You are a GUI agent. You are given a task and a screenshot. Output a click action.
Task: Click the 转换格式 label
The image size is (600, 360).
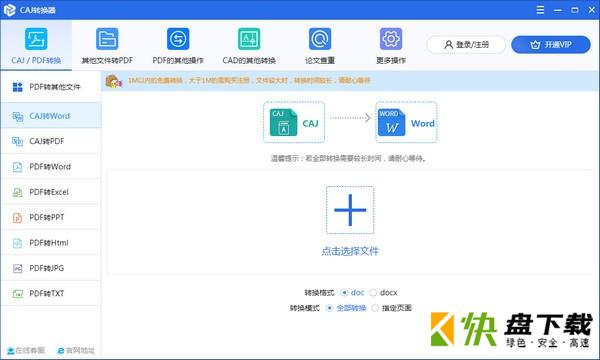tap(319, 293)
